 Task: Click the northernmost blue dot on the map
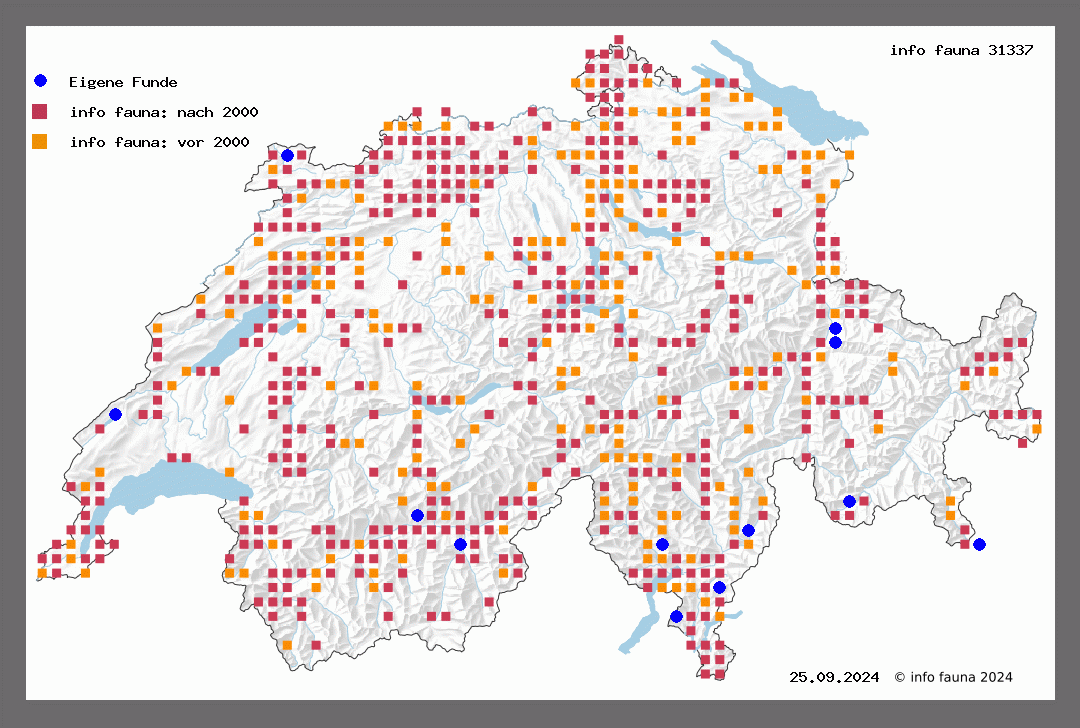click(287, 155)
